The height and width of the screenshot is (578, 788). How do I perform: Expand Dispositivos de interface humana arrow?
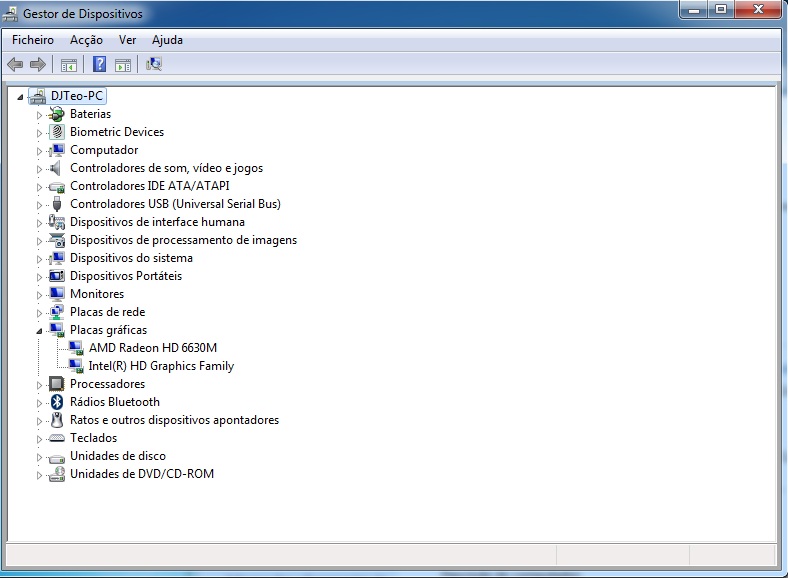pos(39,223)
